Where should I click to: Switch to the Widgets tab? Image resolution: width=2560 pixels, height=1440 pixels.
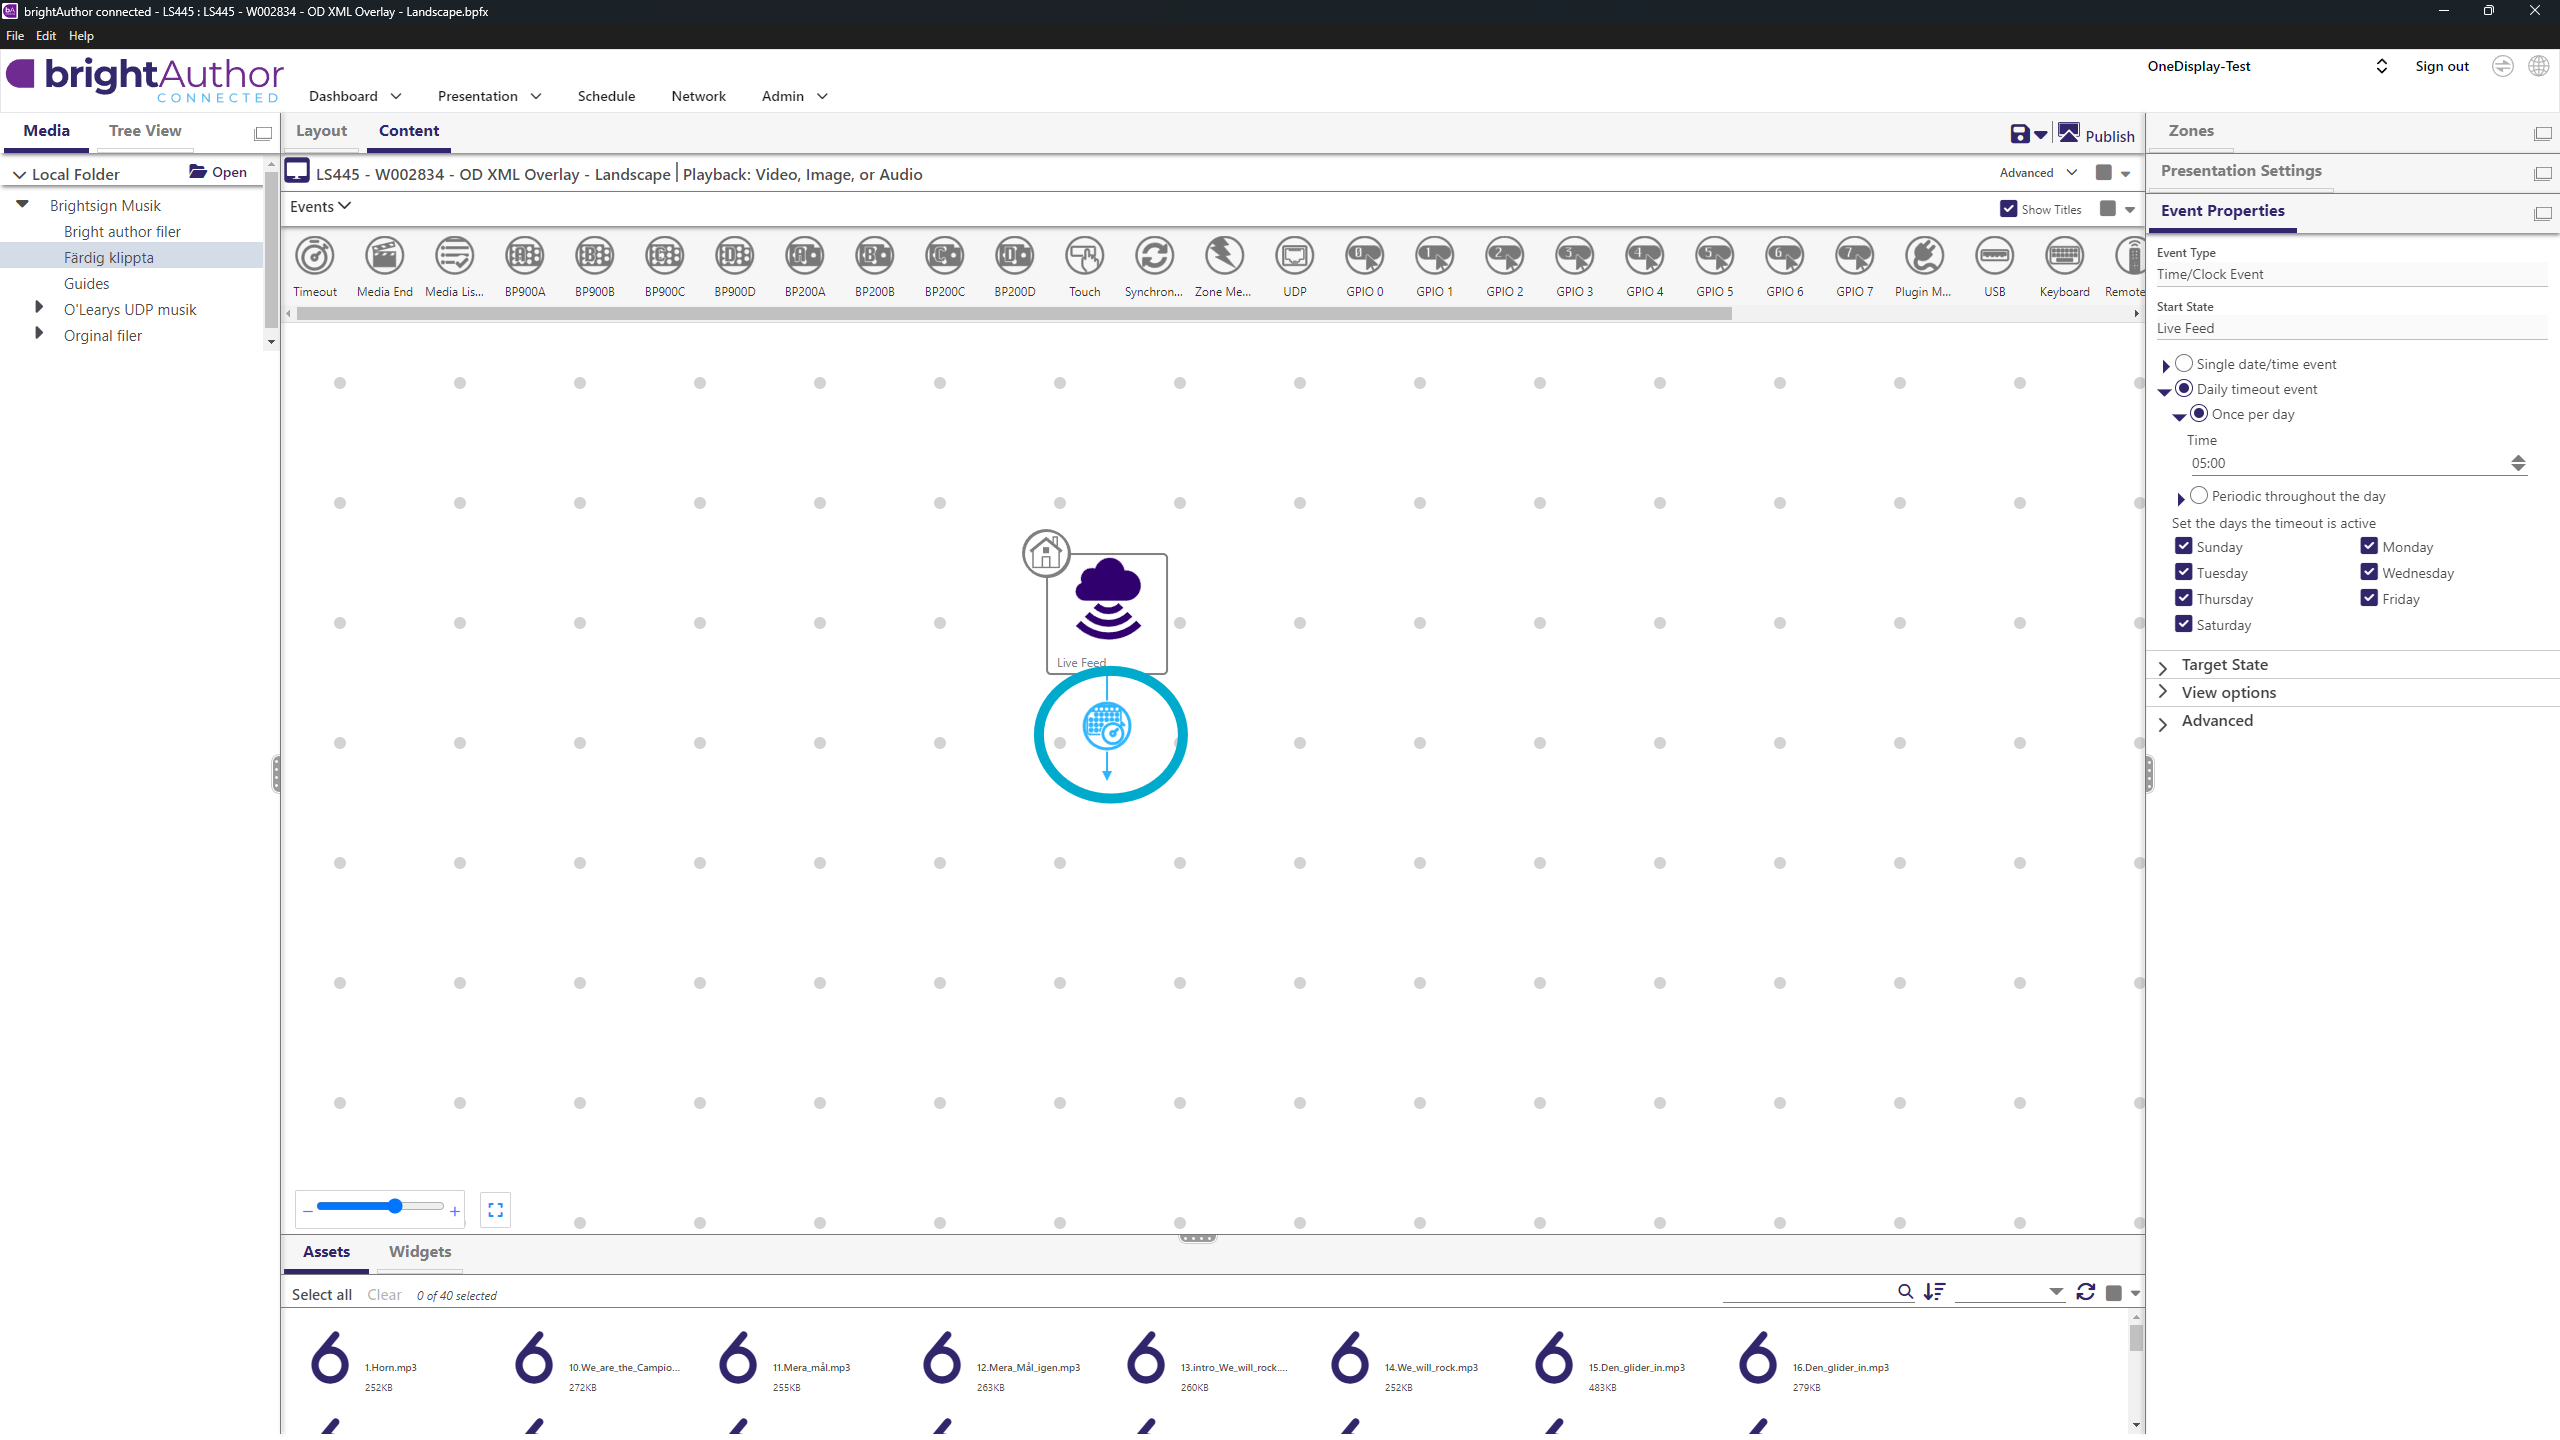(x=419, y=1252)
